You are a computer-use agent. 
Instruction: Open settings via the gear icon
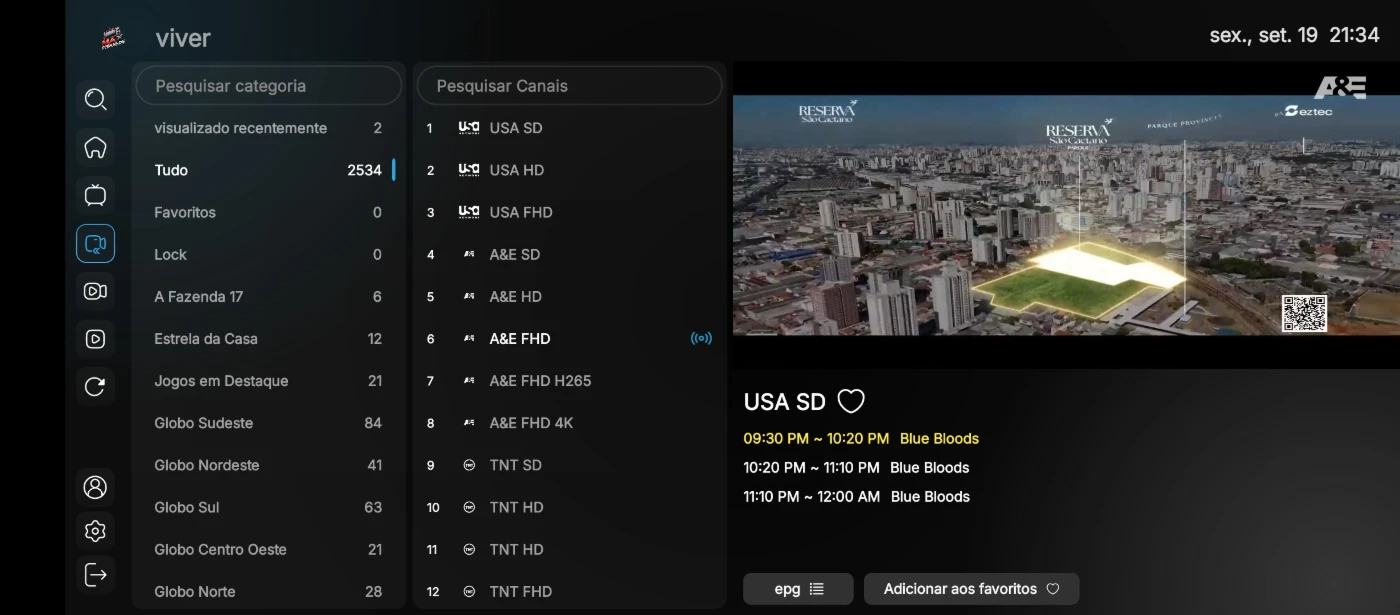[x=95, y=531]
